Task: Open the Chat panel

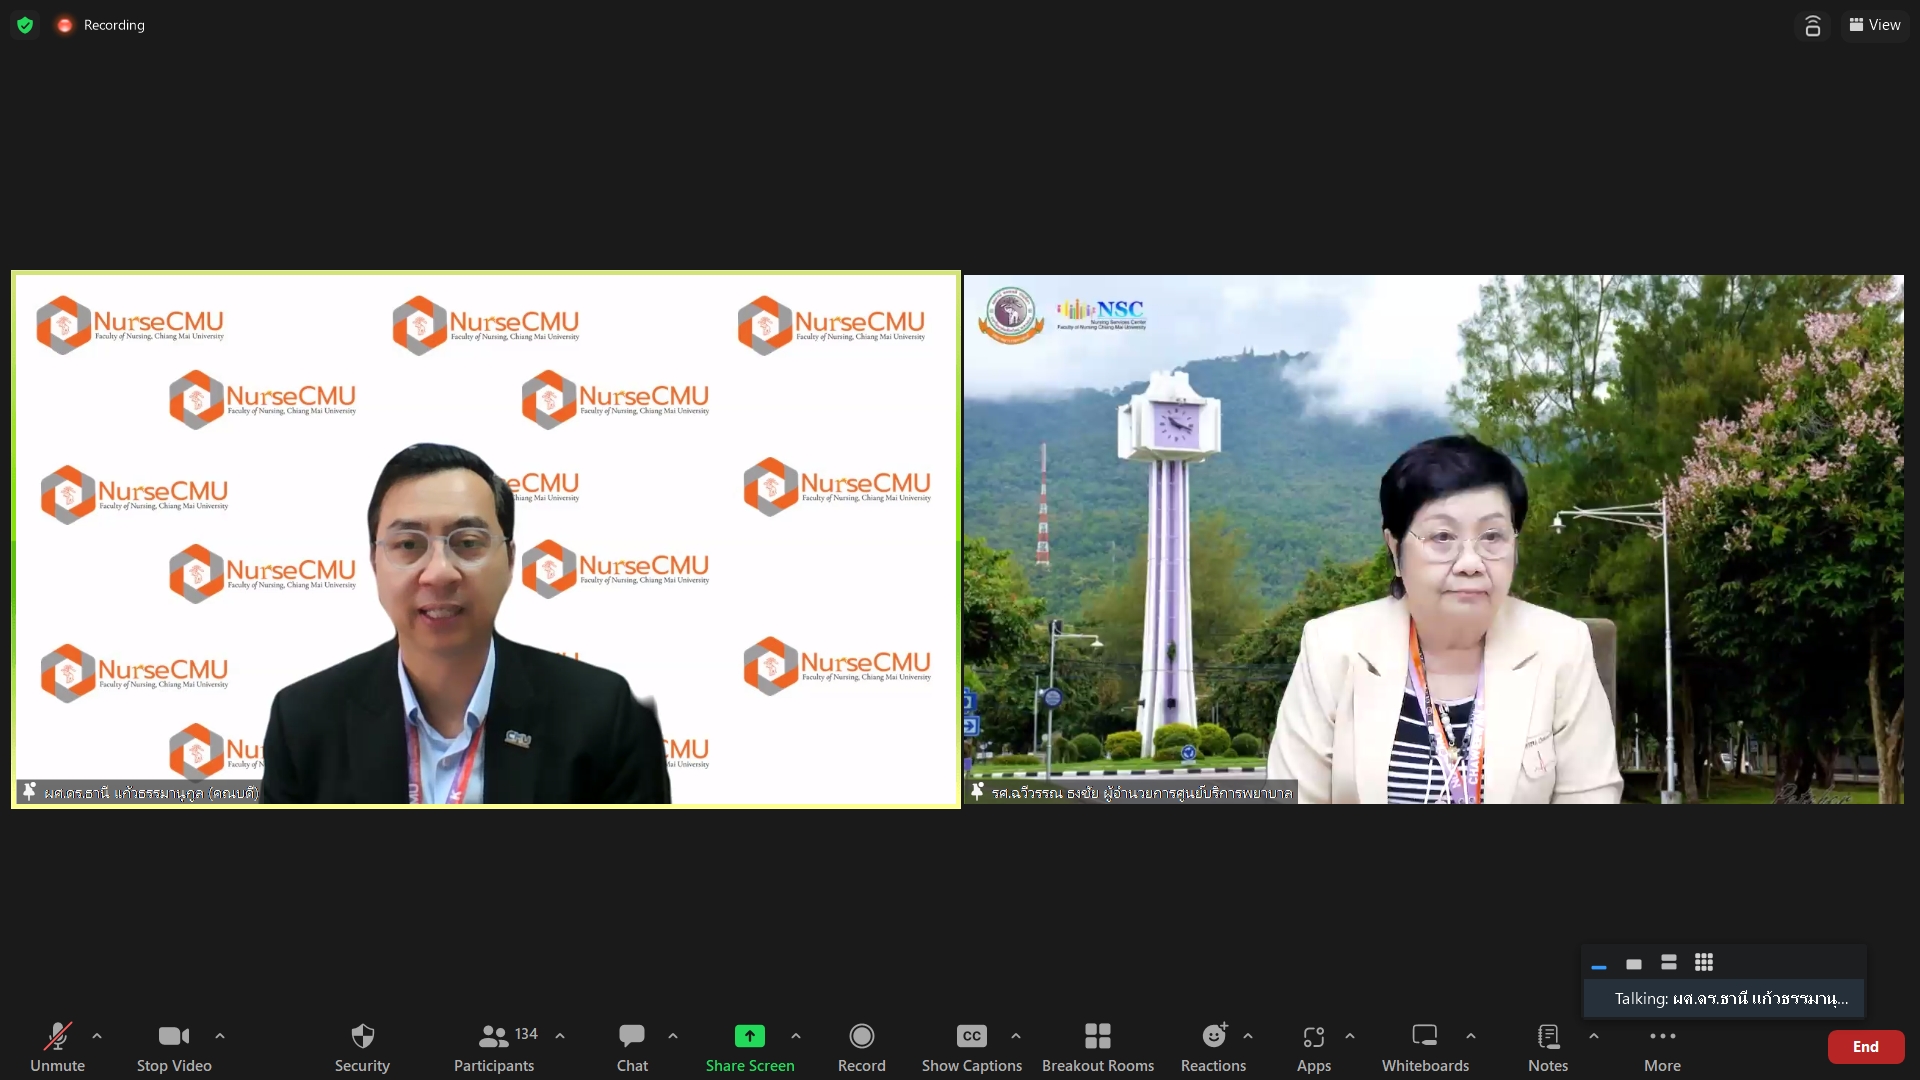Action: (632, 1046)
